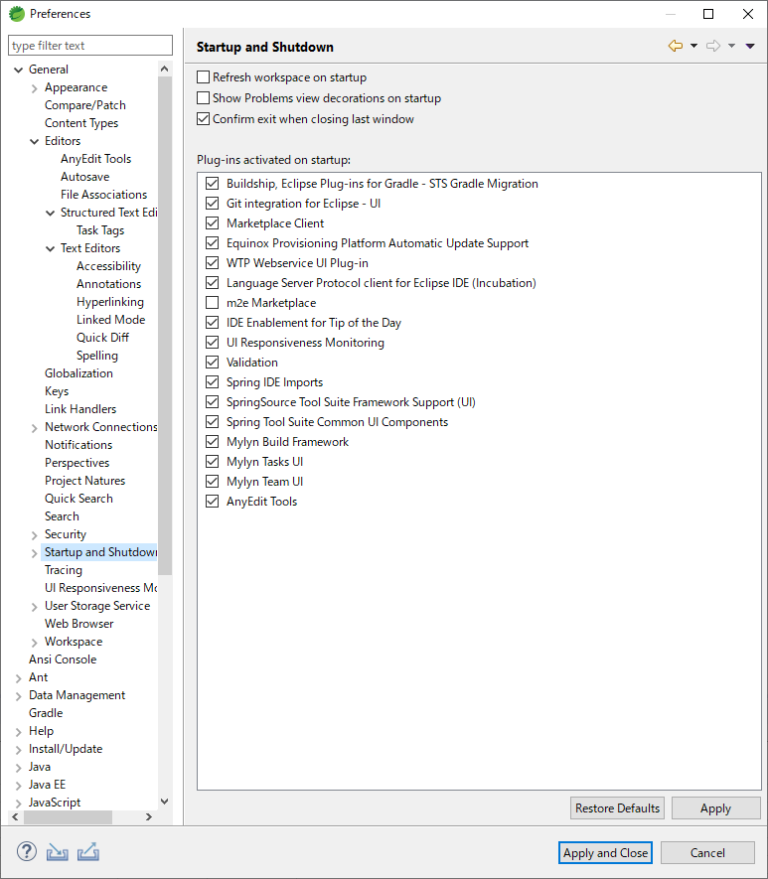
Task: Click the export preferences icon
Action: [88, 852]
